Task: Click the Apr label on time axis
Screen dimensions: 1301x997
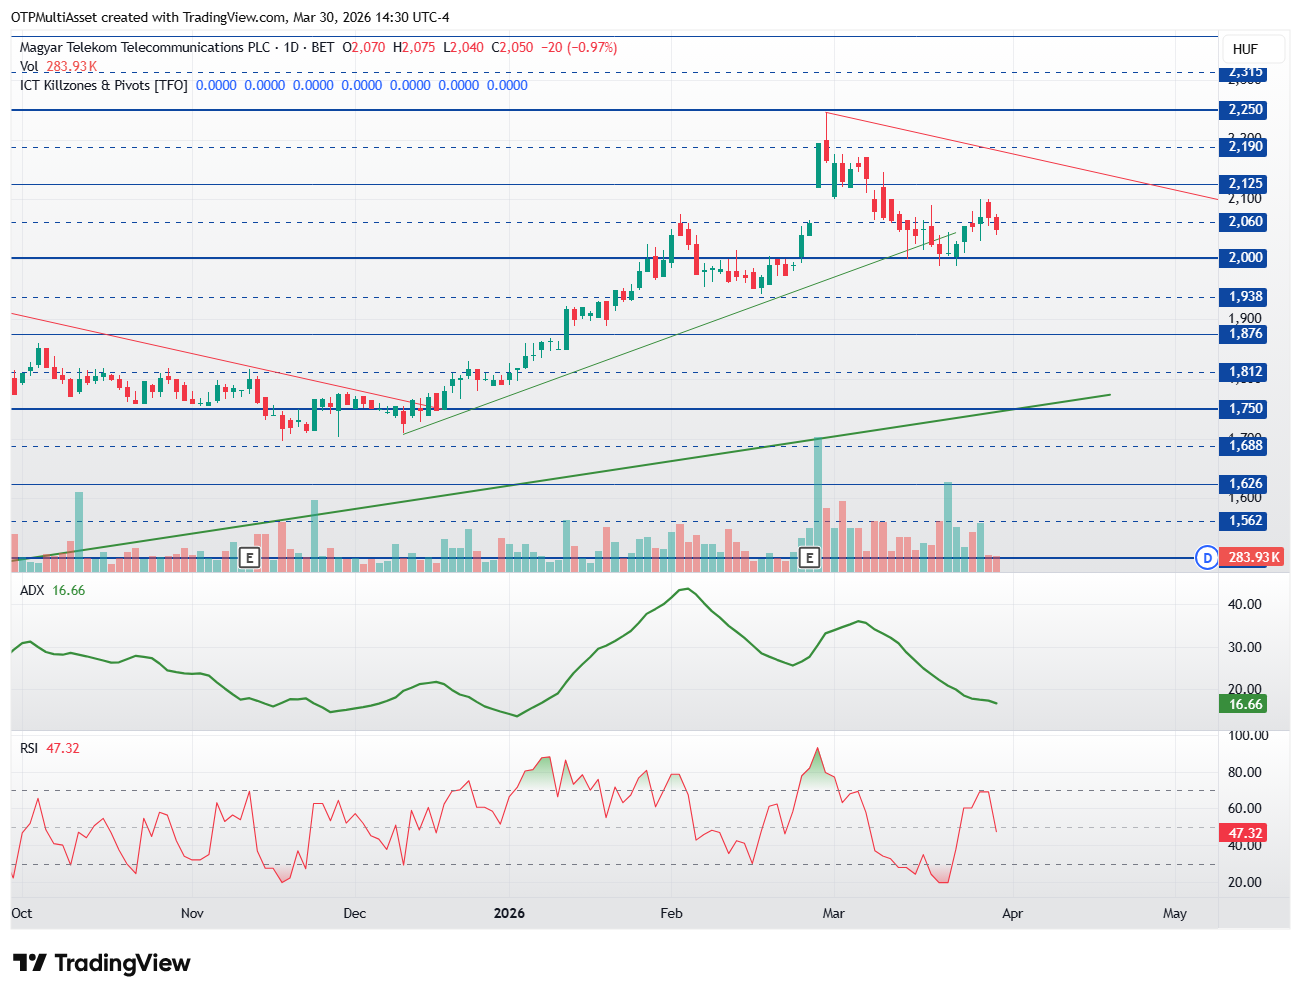Action: [x=1012, y=913]
